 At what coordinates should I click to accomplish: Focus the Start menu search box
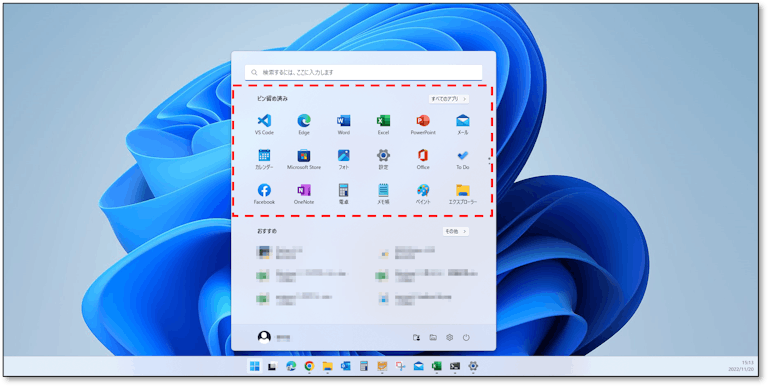363,72
